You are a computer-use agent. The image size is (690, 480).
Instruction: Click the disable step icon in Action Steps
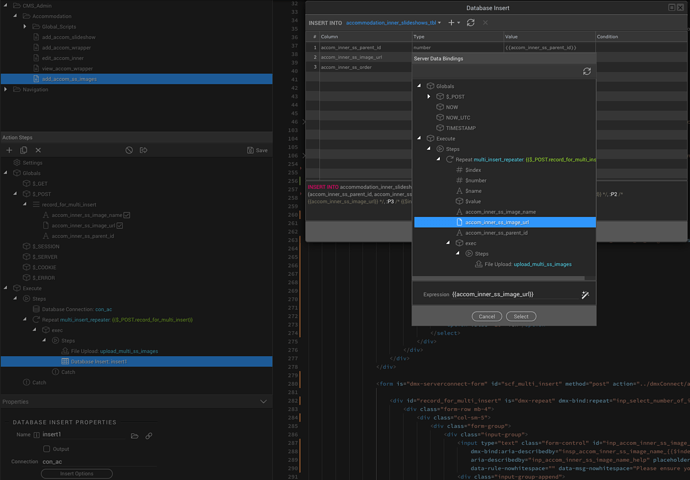coord(129,150)
